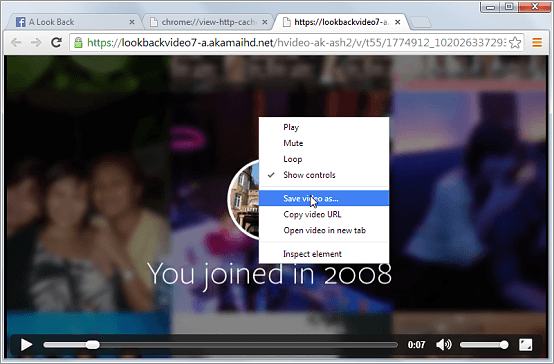Close the chrome://view-http-cache tab

[265, 22]
